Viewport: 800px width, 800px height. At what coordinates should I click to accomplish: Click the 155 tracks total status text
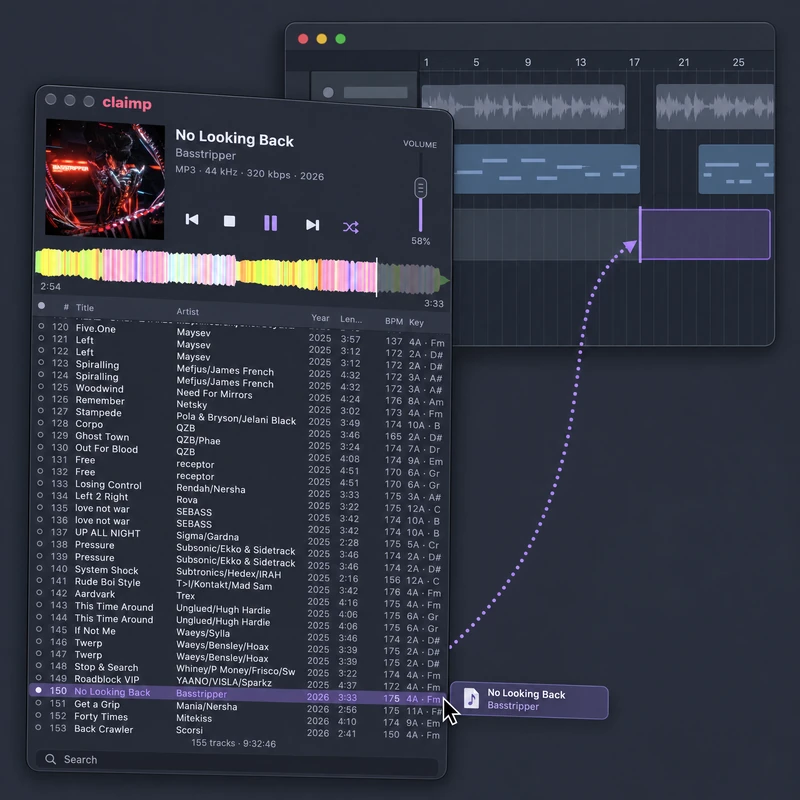[234, 743]
